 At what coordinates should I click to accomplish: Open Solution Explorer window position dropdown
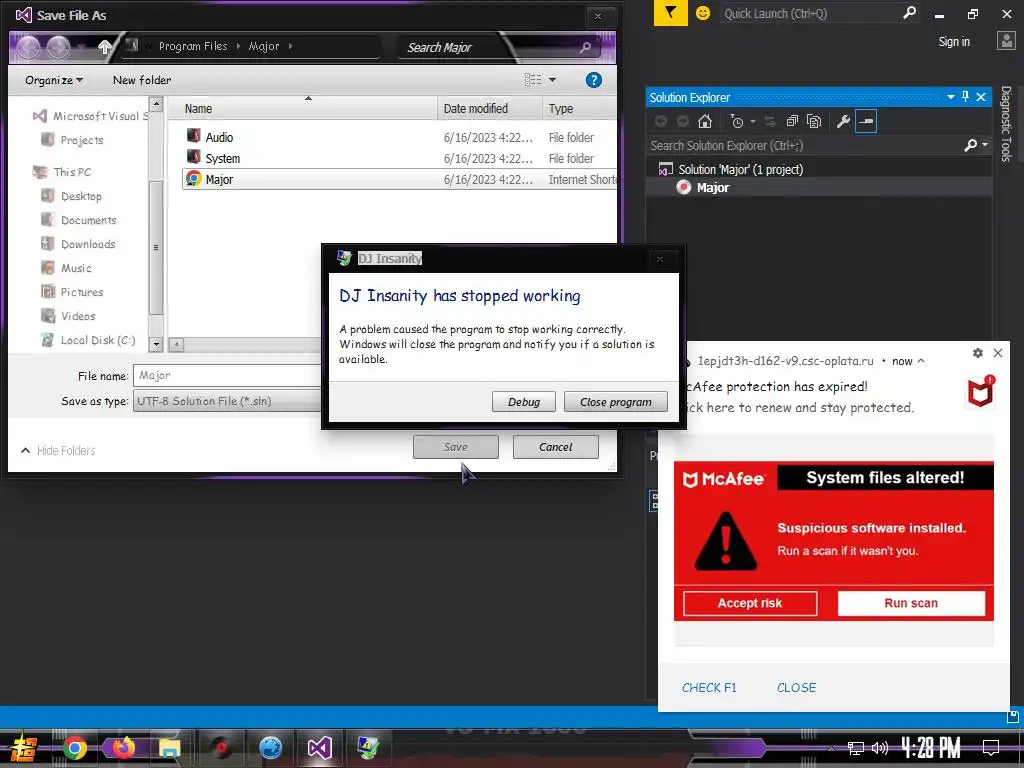point(951,97)
